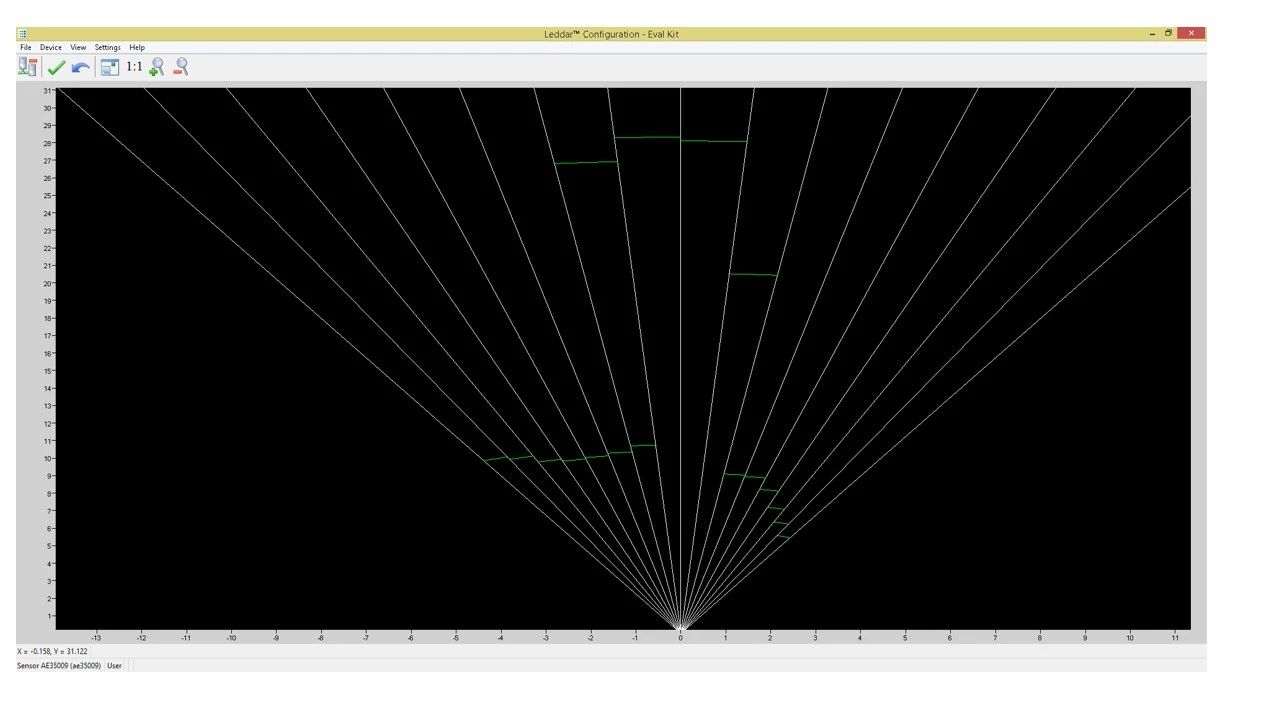Click the Leddar Configuration title bar text
Screen dimensions: 1280x720
pyautogui.click(x=611, y=34)
